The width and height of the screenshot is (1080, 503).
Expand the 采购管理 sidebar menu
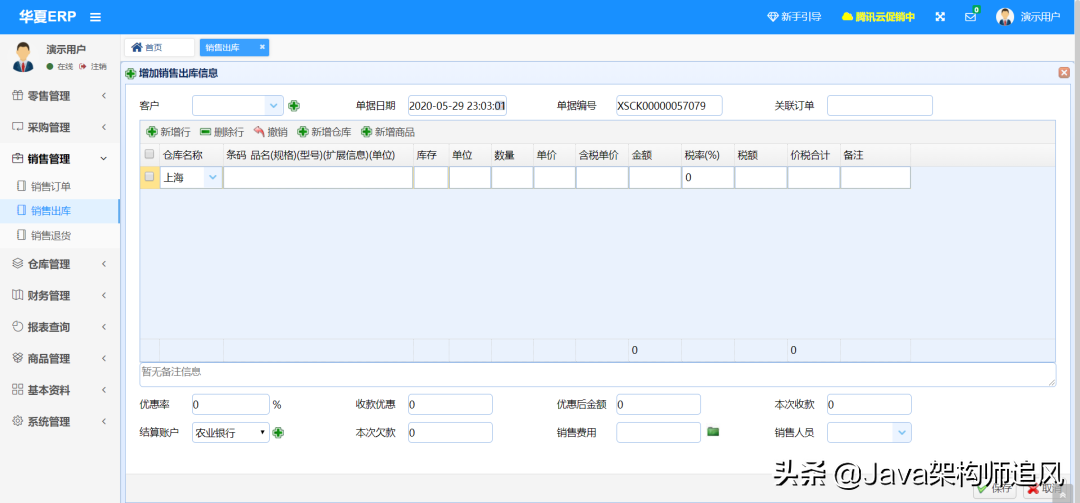click(x=60, y=127)
